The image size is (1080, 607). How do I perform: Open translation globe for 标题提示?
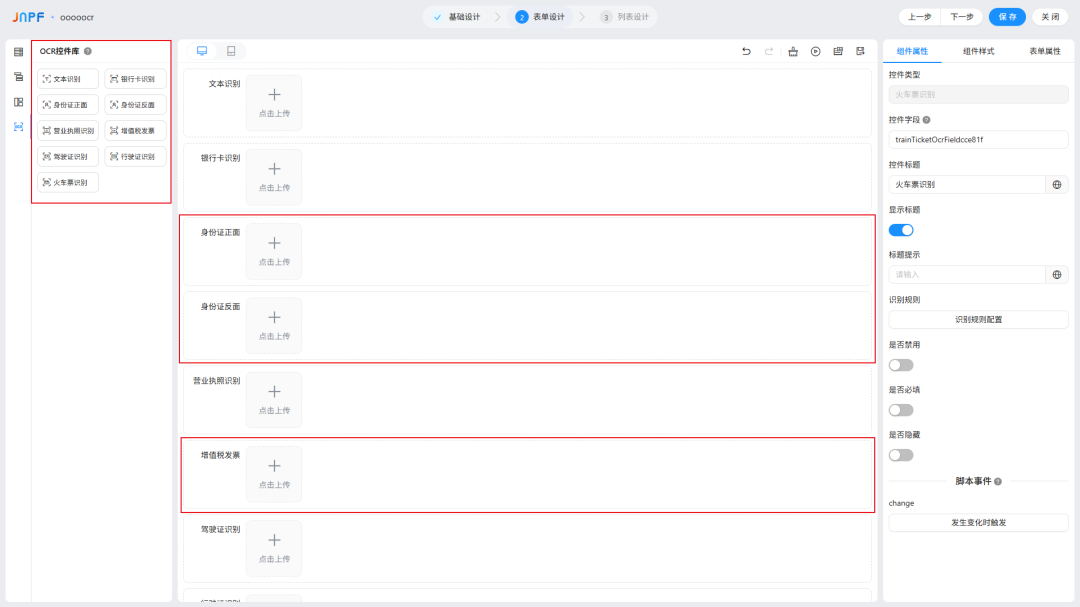(1057, 274)
